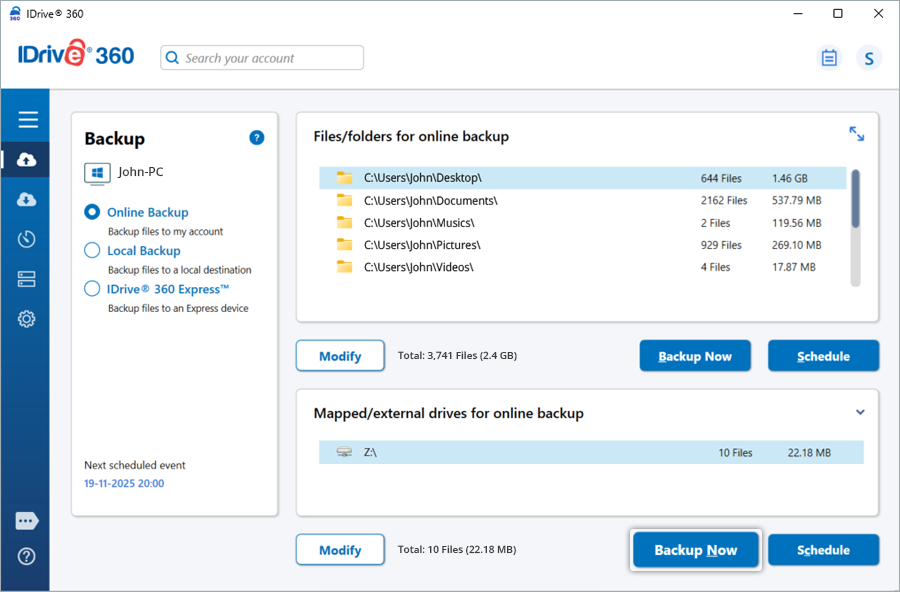
Task: Click the file list vertical scrollbar
Action: [x=855, y=199]
